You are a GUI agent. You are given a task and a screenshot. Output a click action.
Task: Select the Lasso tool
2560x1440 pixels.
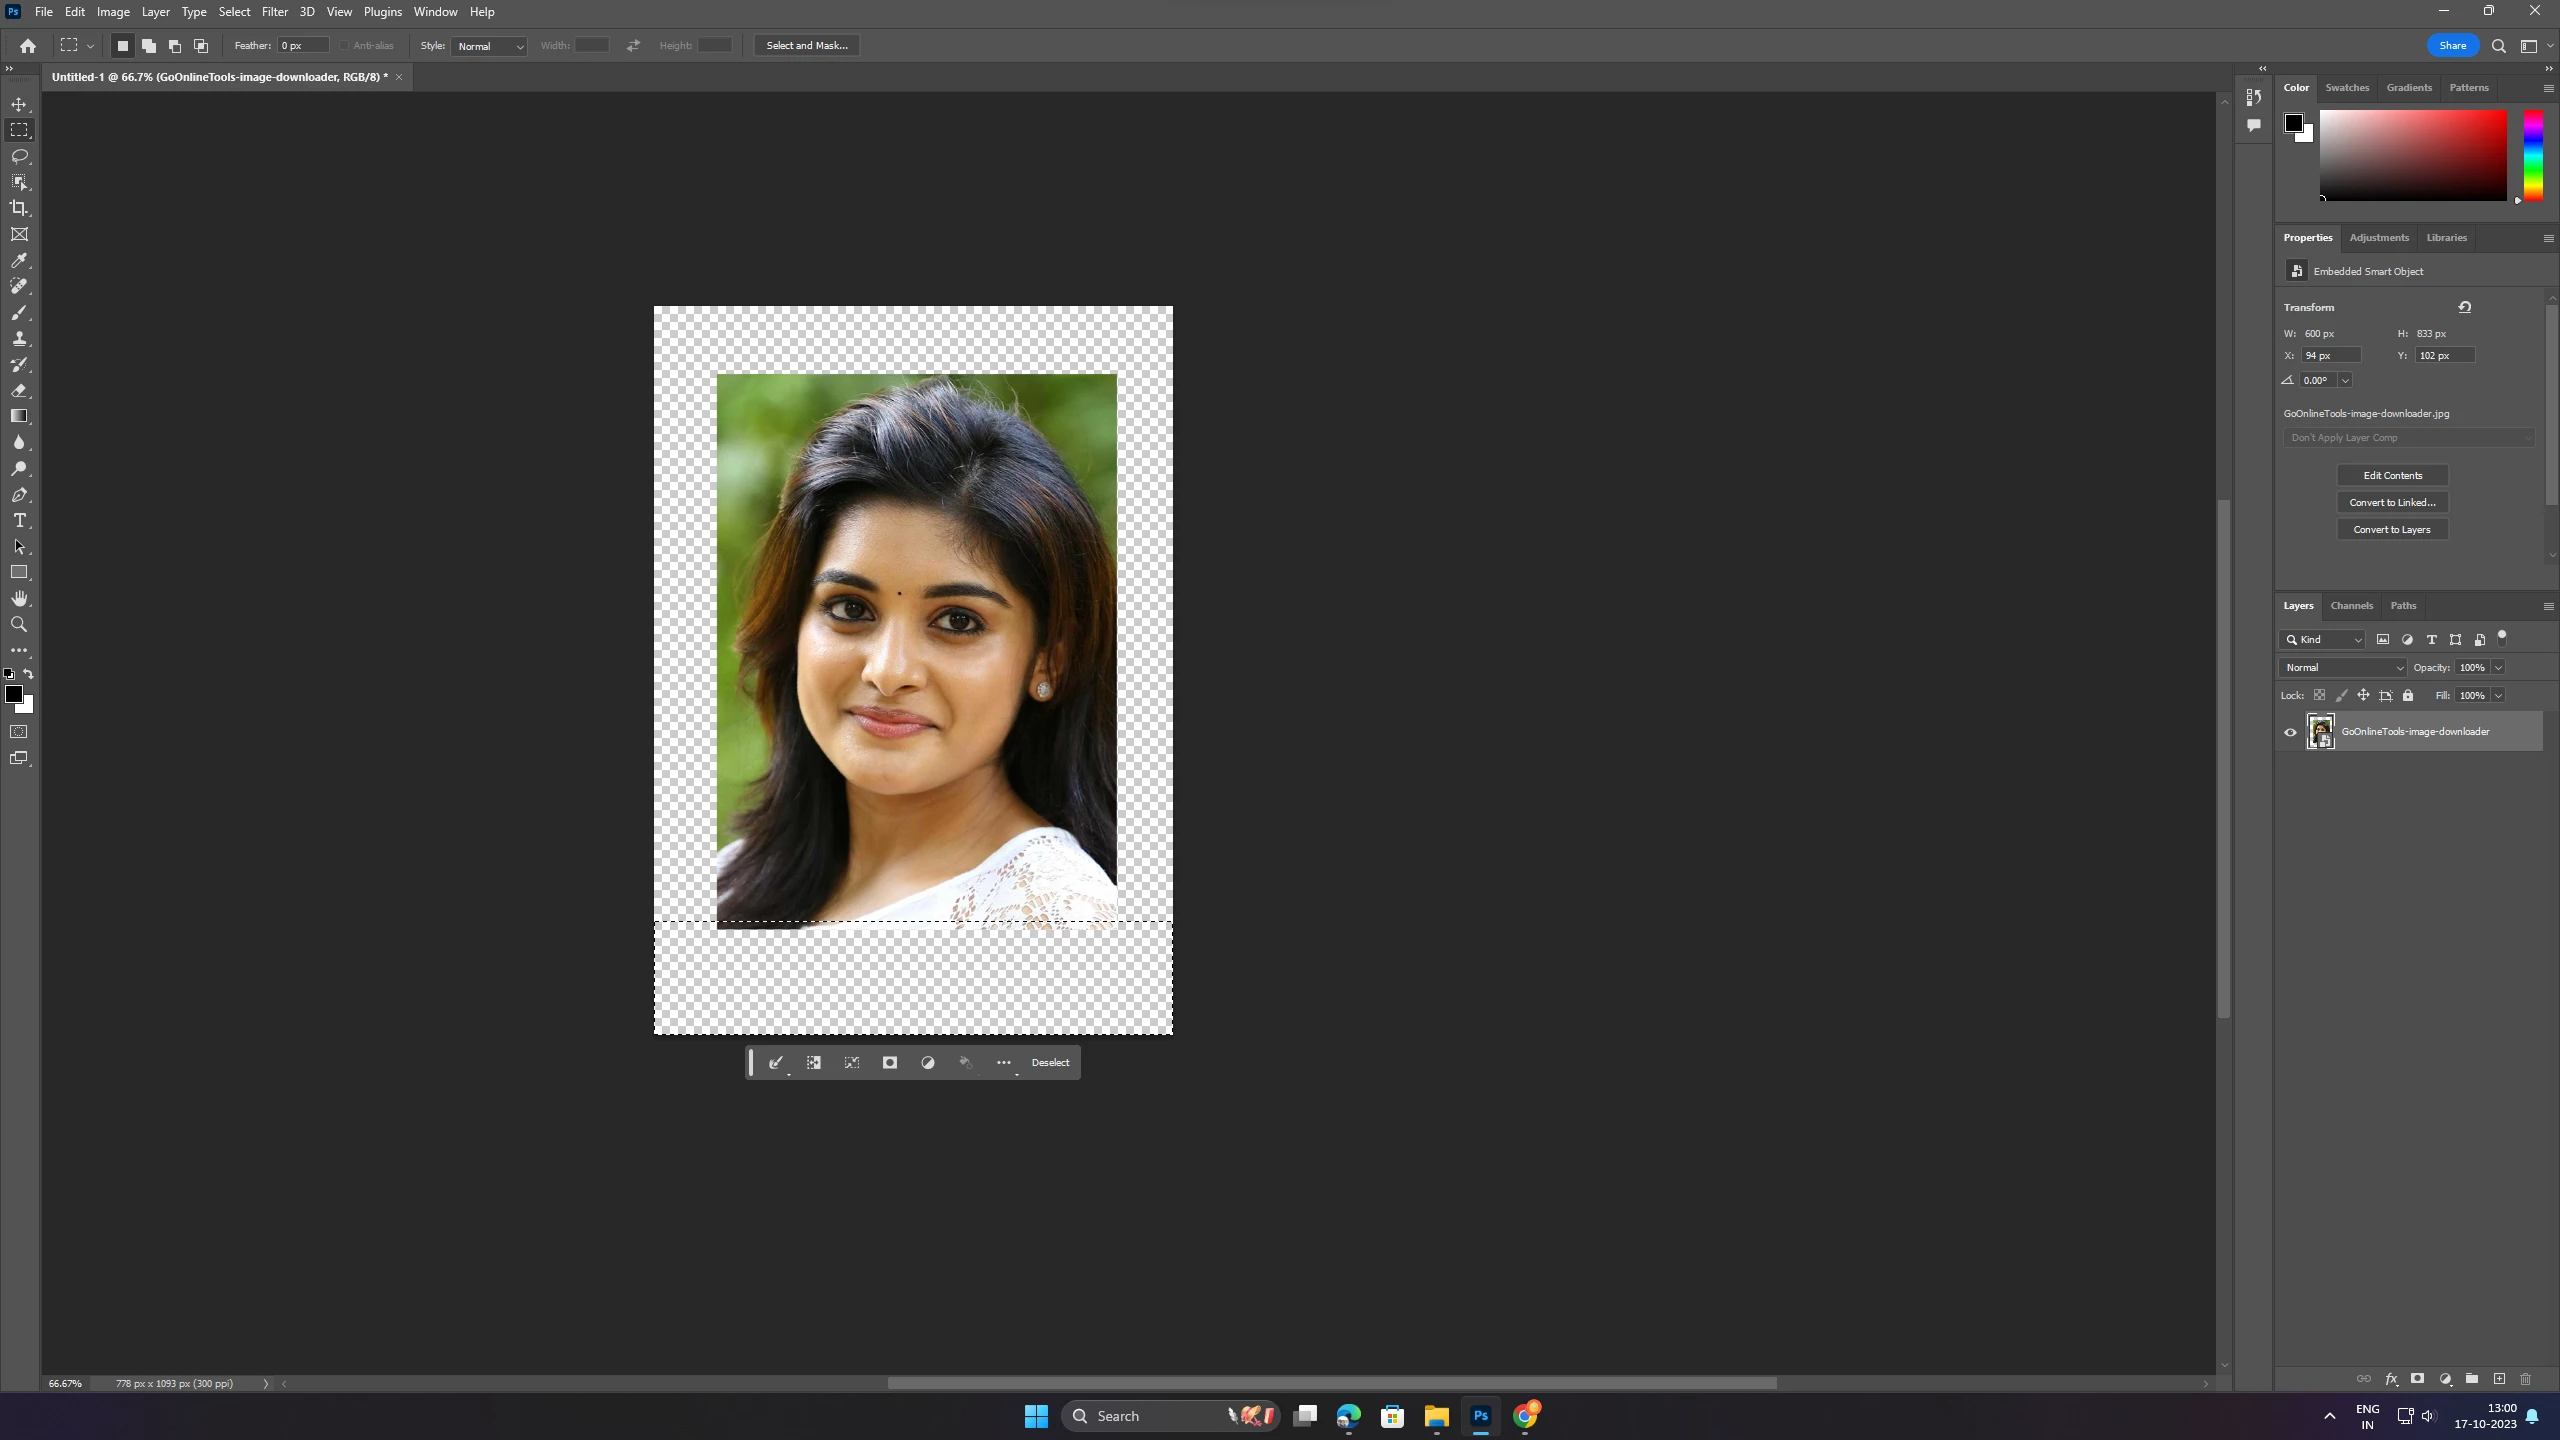click(19, 156)
